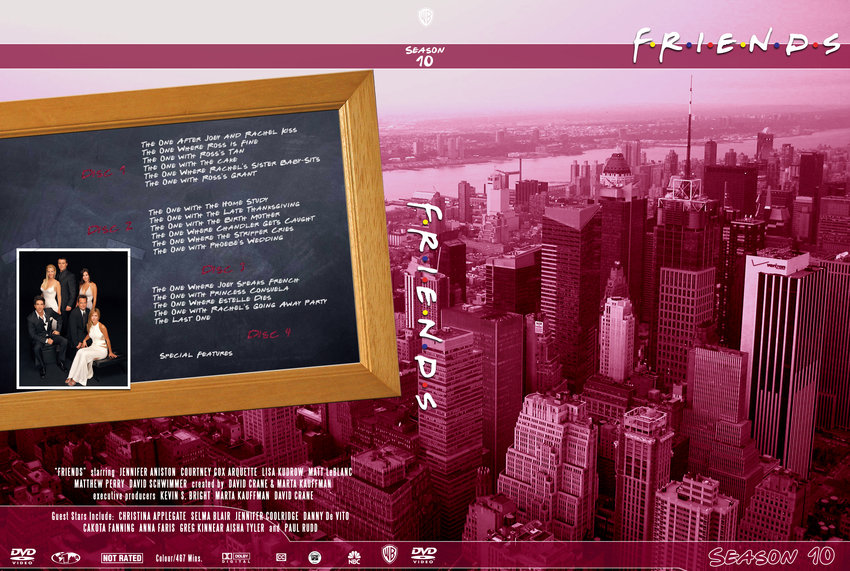850x571 pixels.
Task: Click the red Disc 3 heading
Action: [224, 268]
